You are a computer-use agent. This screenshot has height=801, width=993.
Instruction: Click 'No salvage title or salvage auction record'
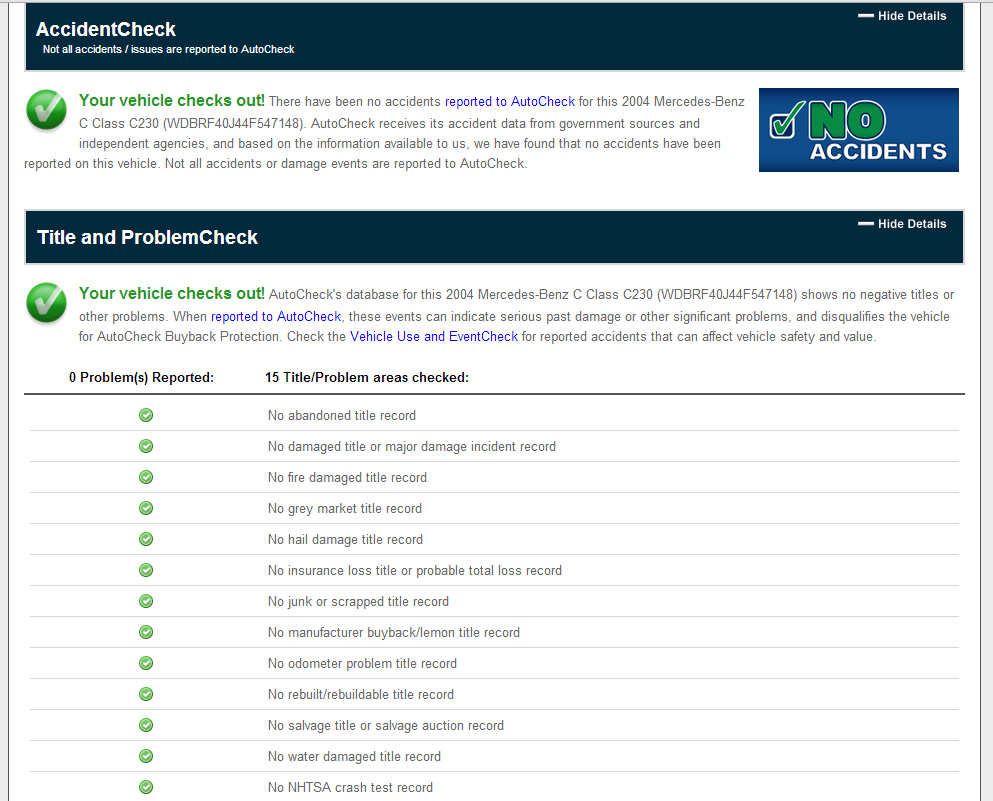[x=386, y=726]
